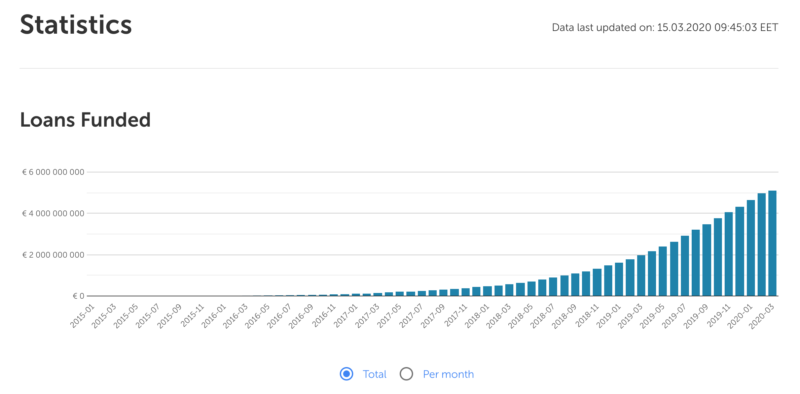The image size is (800, 394).
Task: Click the 2019-09 bar in chart
Action: [707, 260]
